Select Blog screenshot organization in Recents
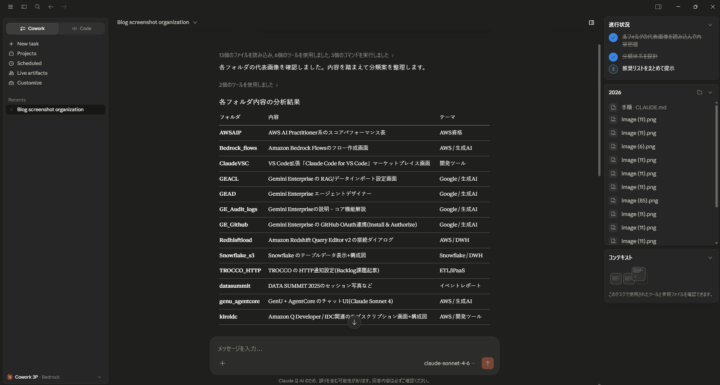This screenshot has width=720, height=385. pyautogui.click(x=56, y=109)
